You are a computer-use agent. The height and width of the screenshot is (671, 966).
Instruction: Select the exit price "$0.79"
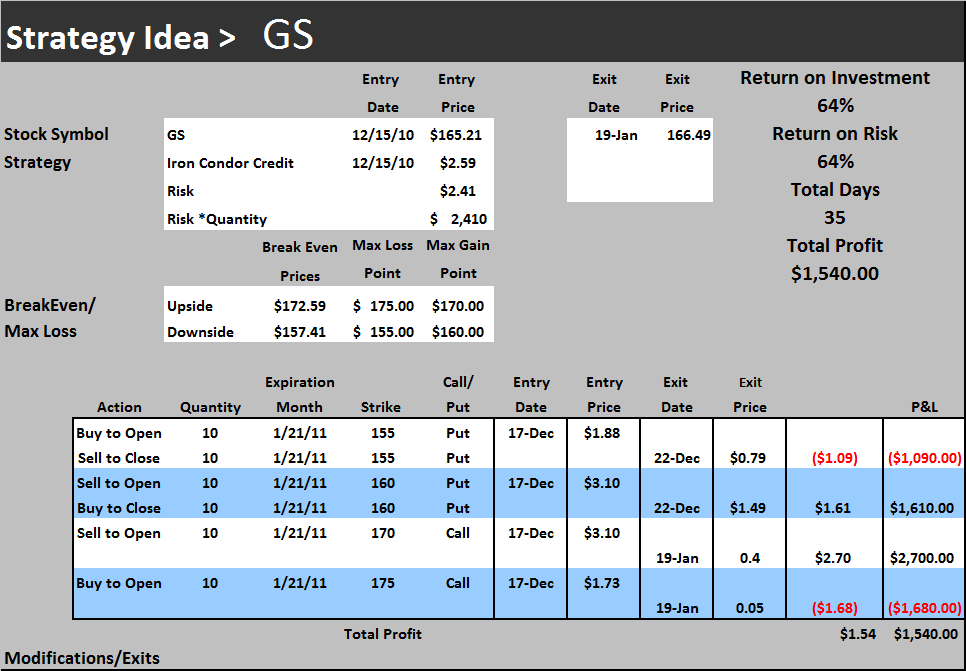point(748,458)
